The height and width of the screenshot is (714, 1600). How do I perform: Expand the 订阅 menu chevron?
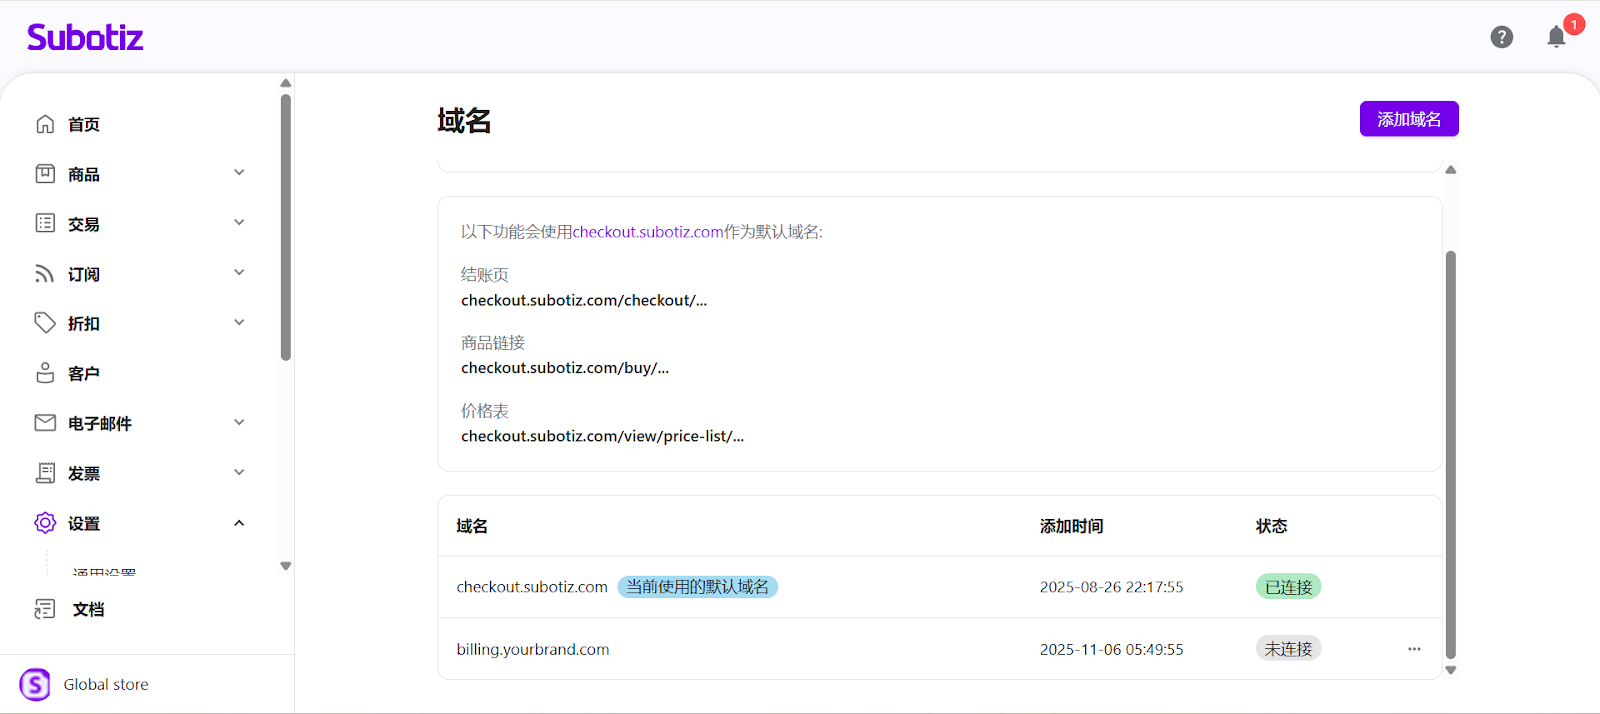239,273
